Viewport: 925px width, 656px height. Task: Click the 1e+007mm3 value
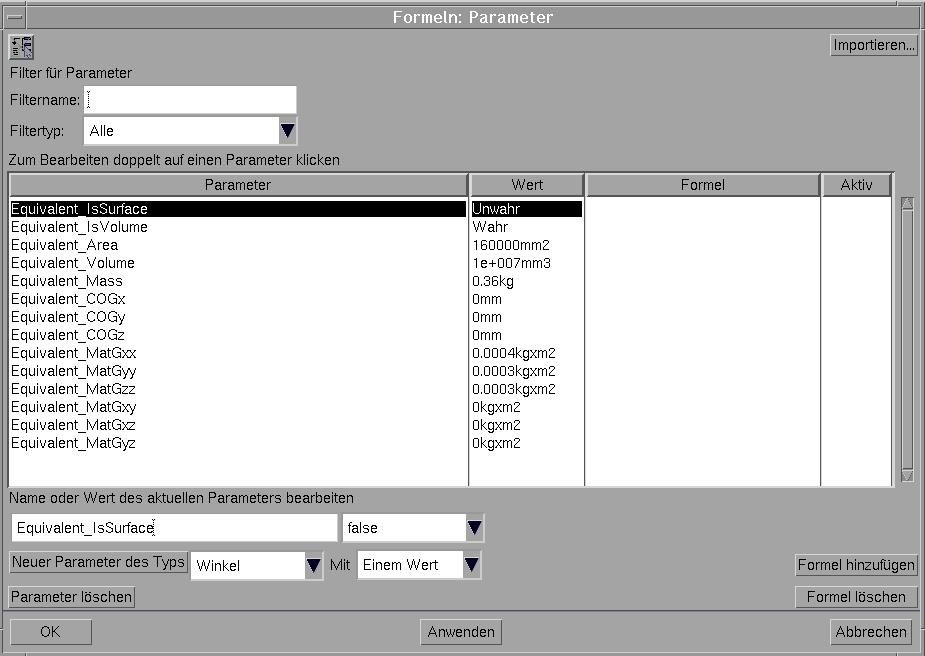511,263
